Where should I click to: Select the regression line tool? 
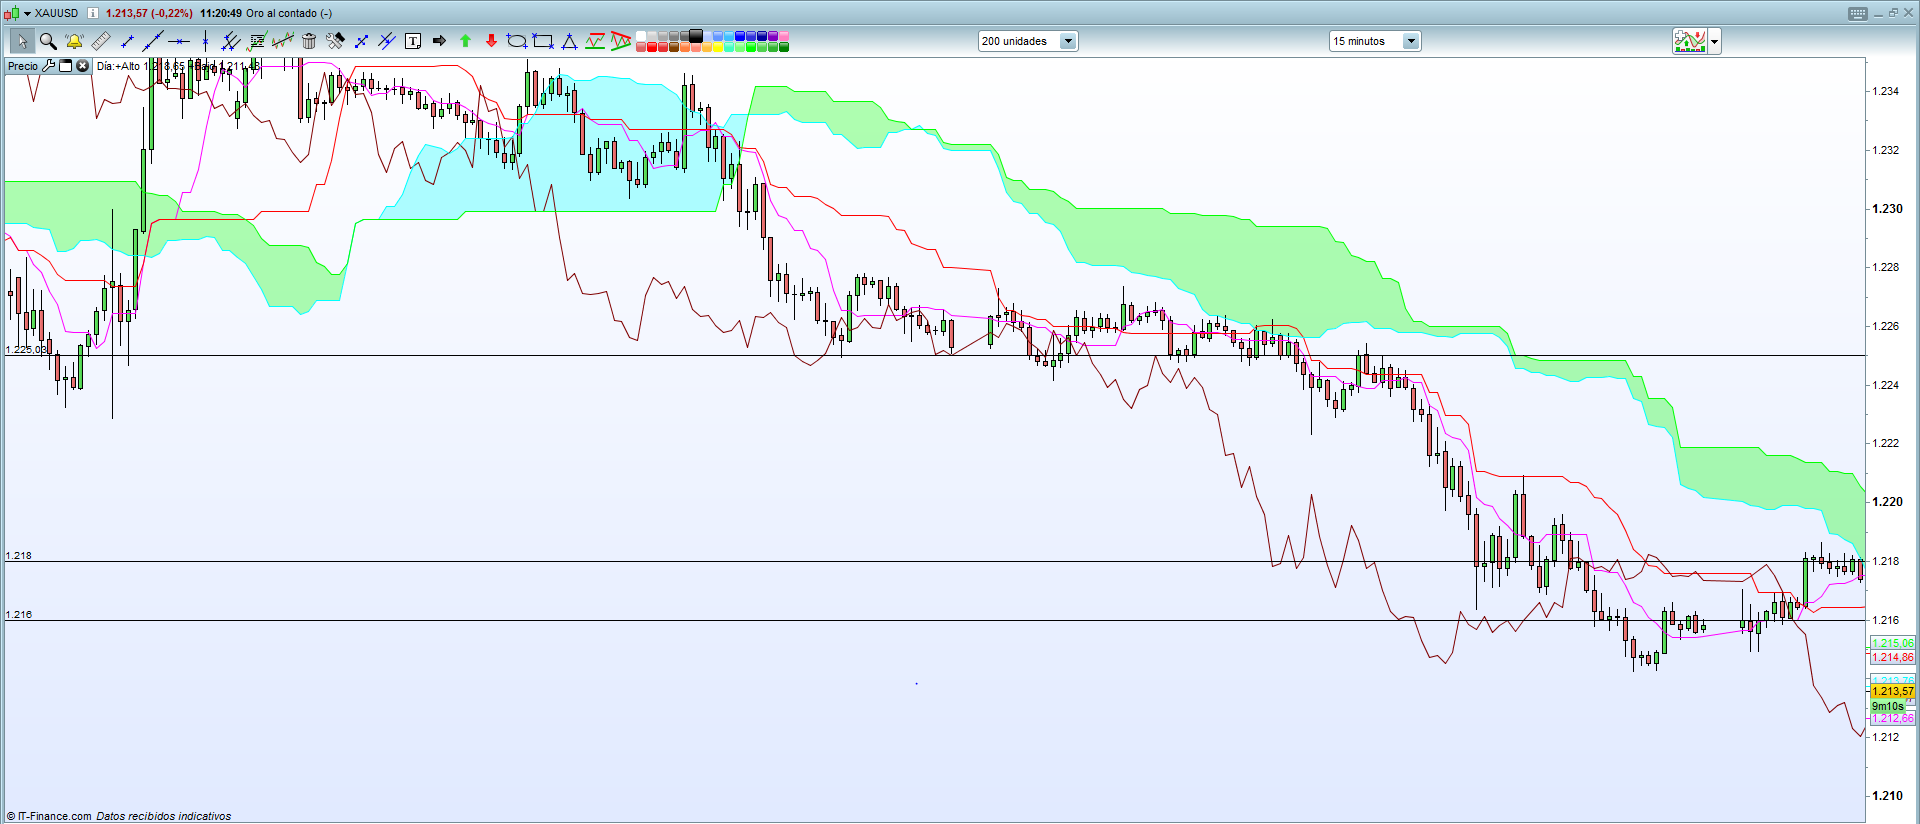click(x=283, y=41)
